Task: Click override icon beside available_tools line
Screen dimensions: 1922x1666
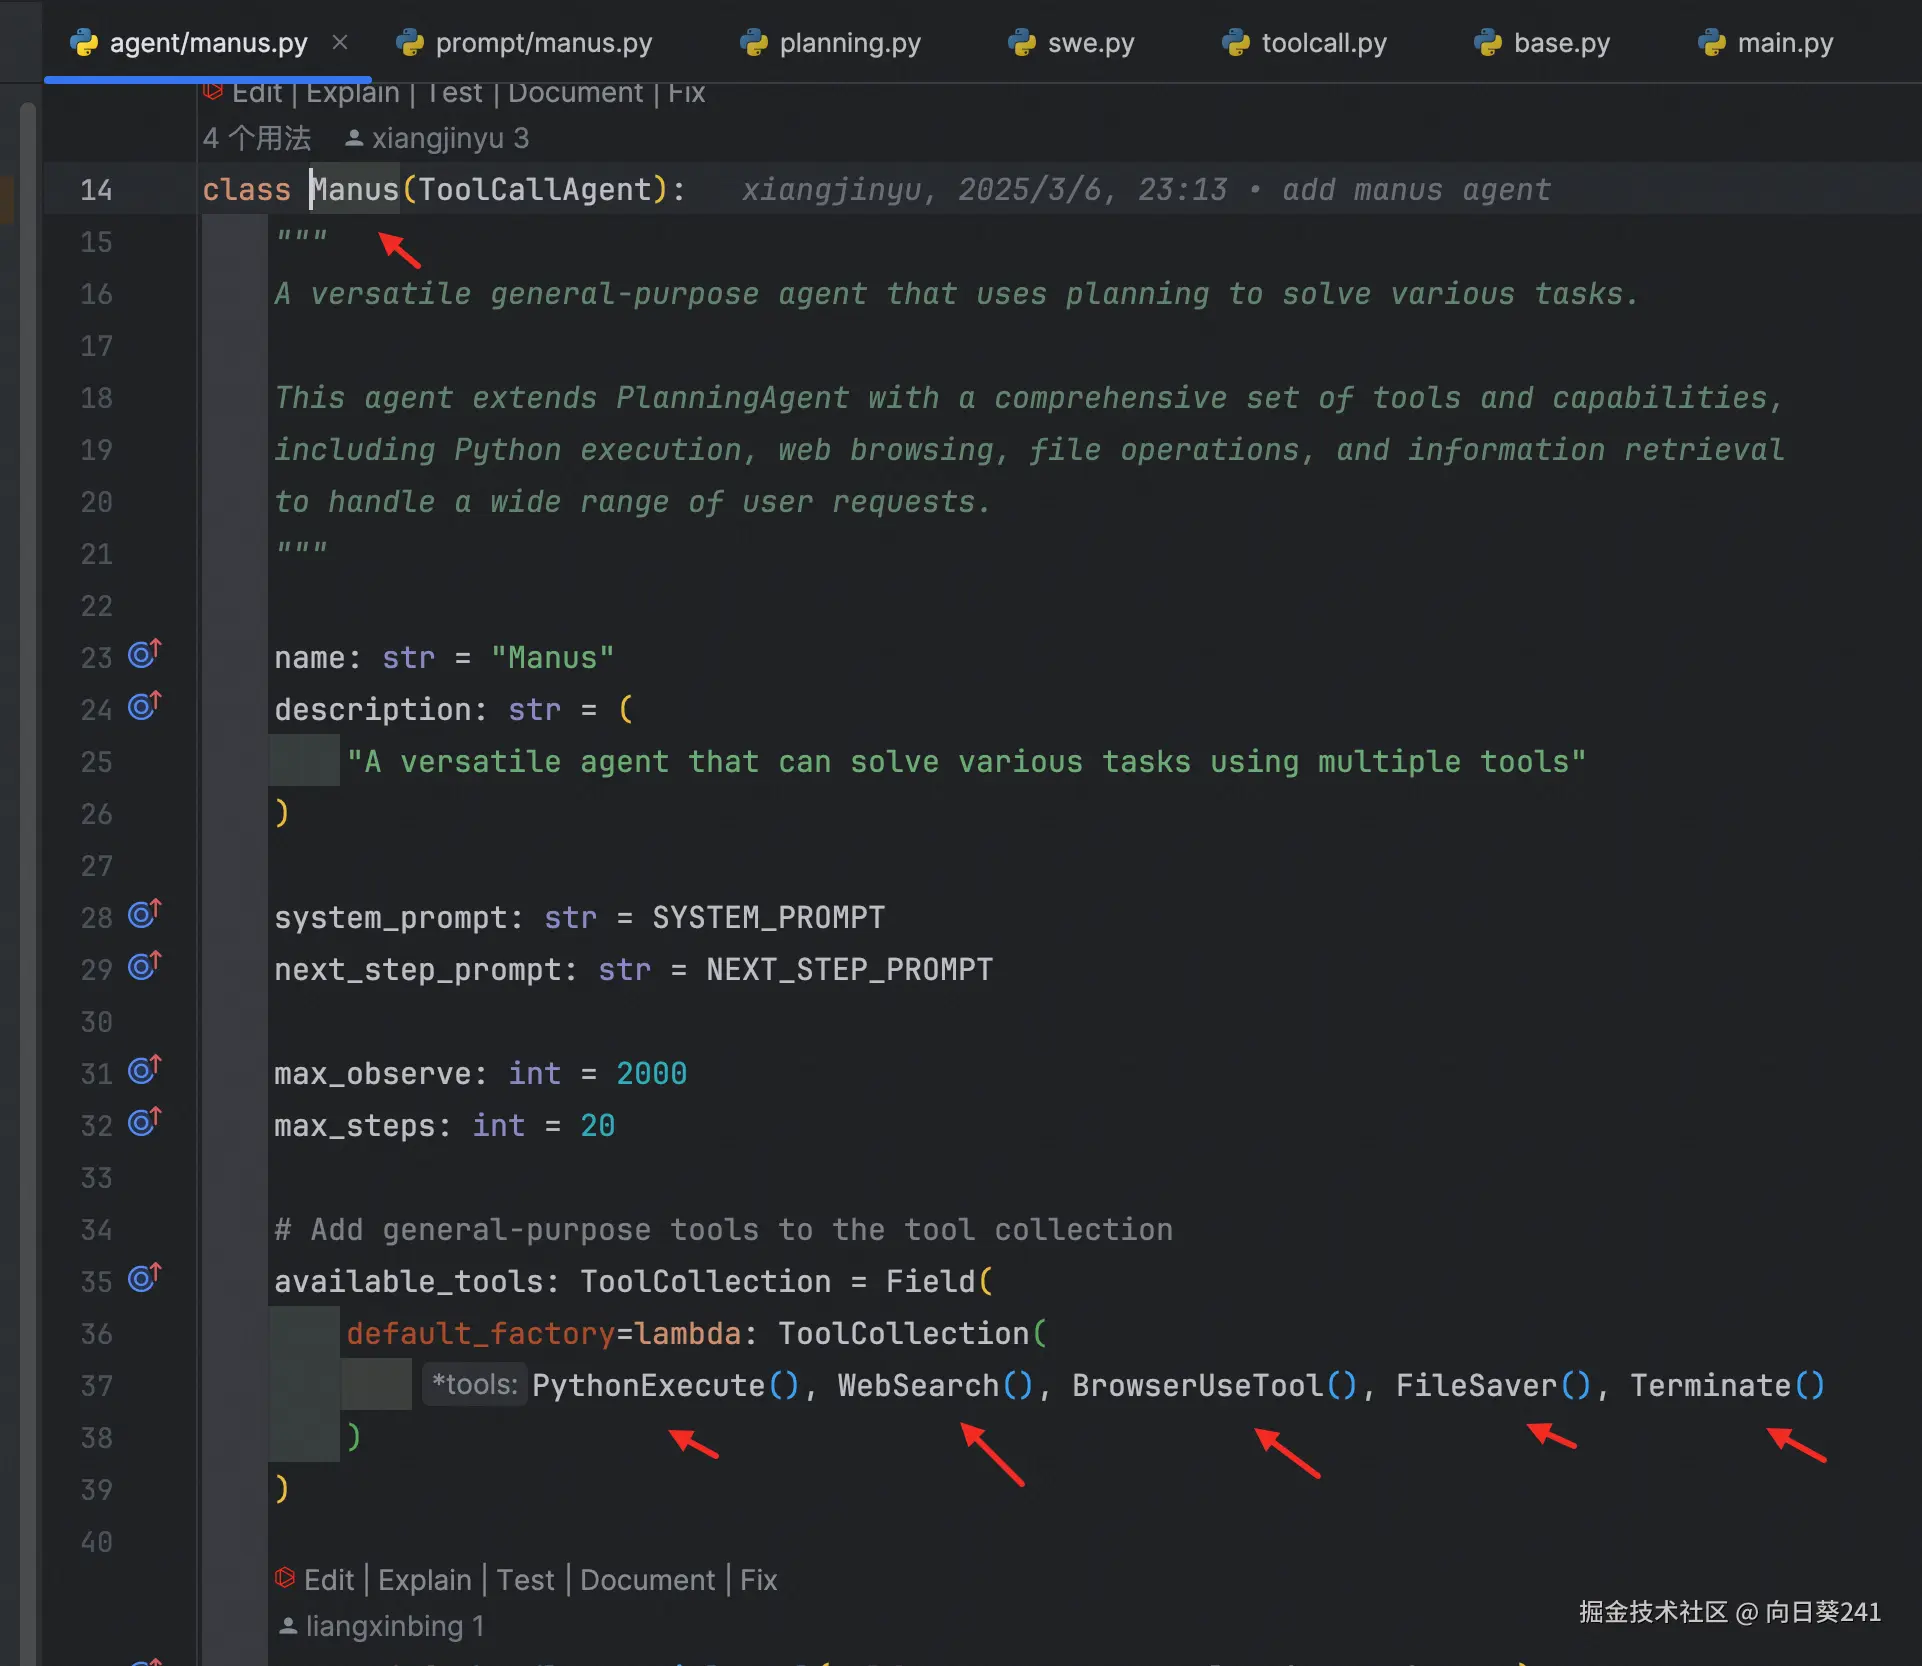Action: 144,1279
